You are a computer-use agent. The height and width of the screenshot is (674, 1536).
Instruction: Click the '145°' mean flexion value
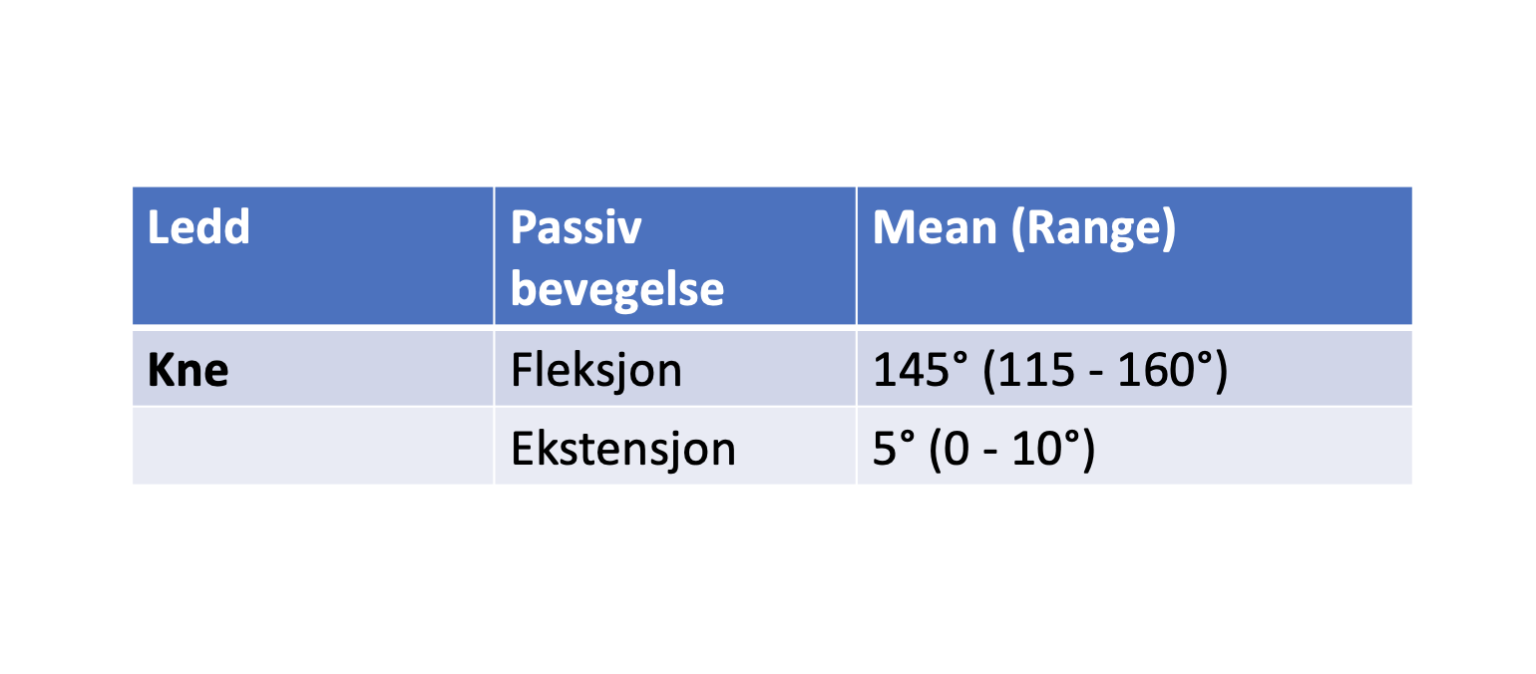point(922,371)
